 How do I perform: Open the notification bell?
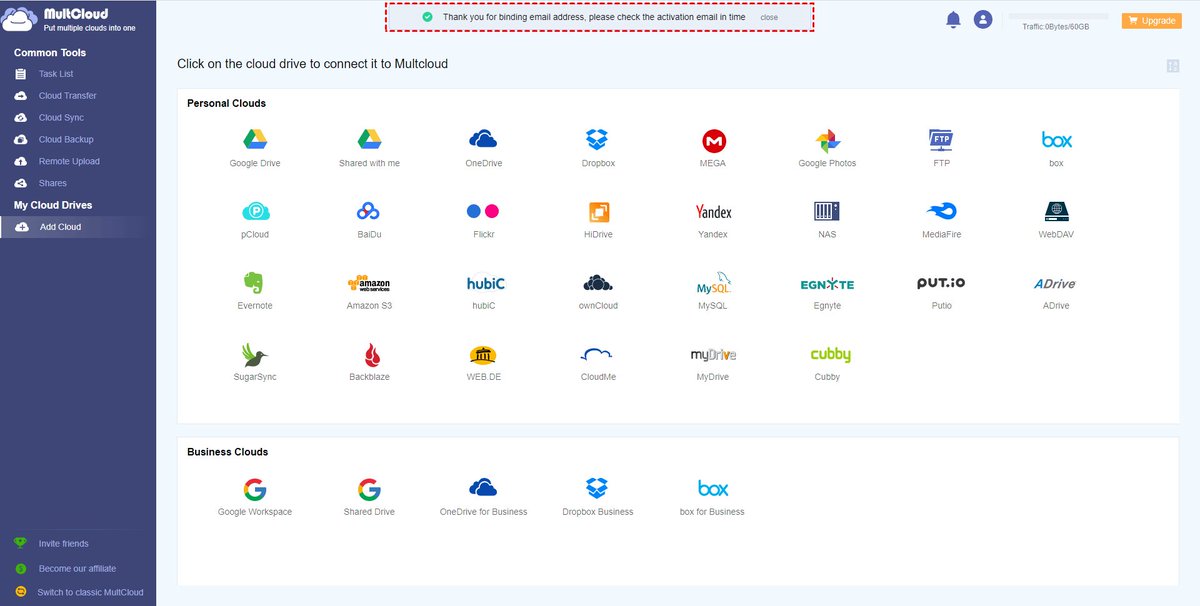(953, 19)
